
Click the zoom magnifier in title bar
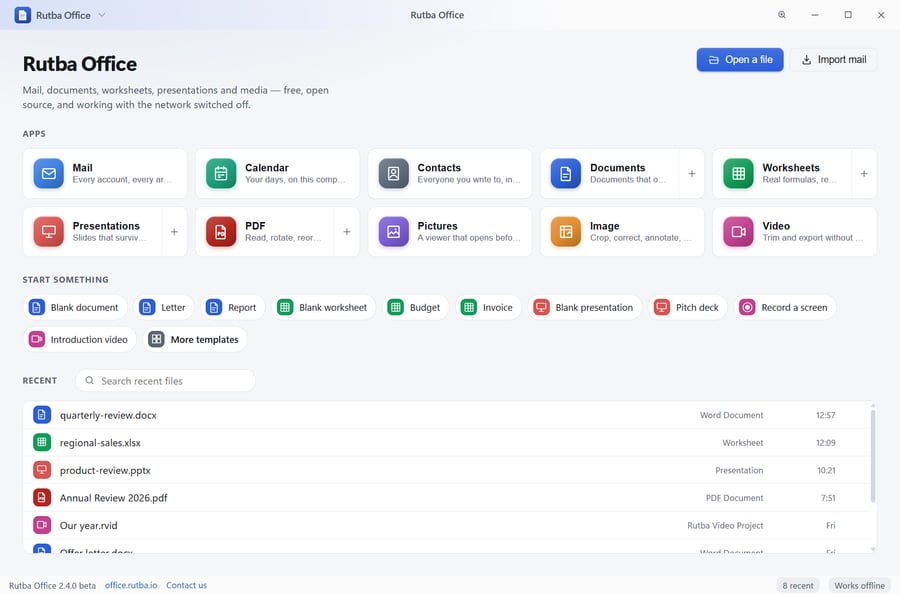pos(782,15)
